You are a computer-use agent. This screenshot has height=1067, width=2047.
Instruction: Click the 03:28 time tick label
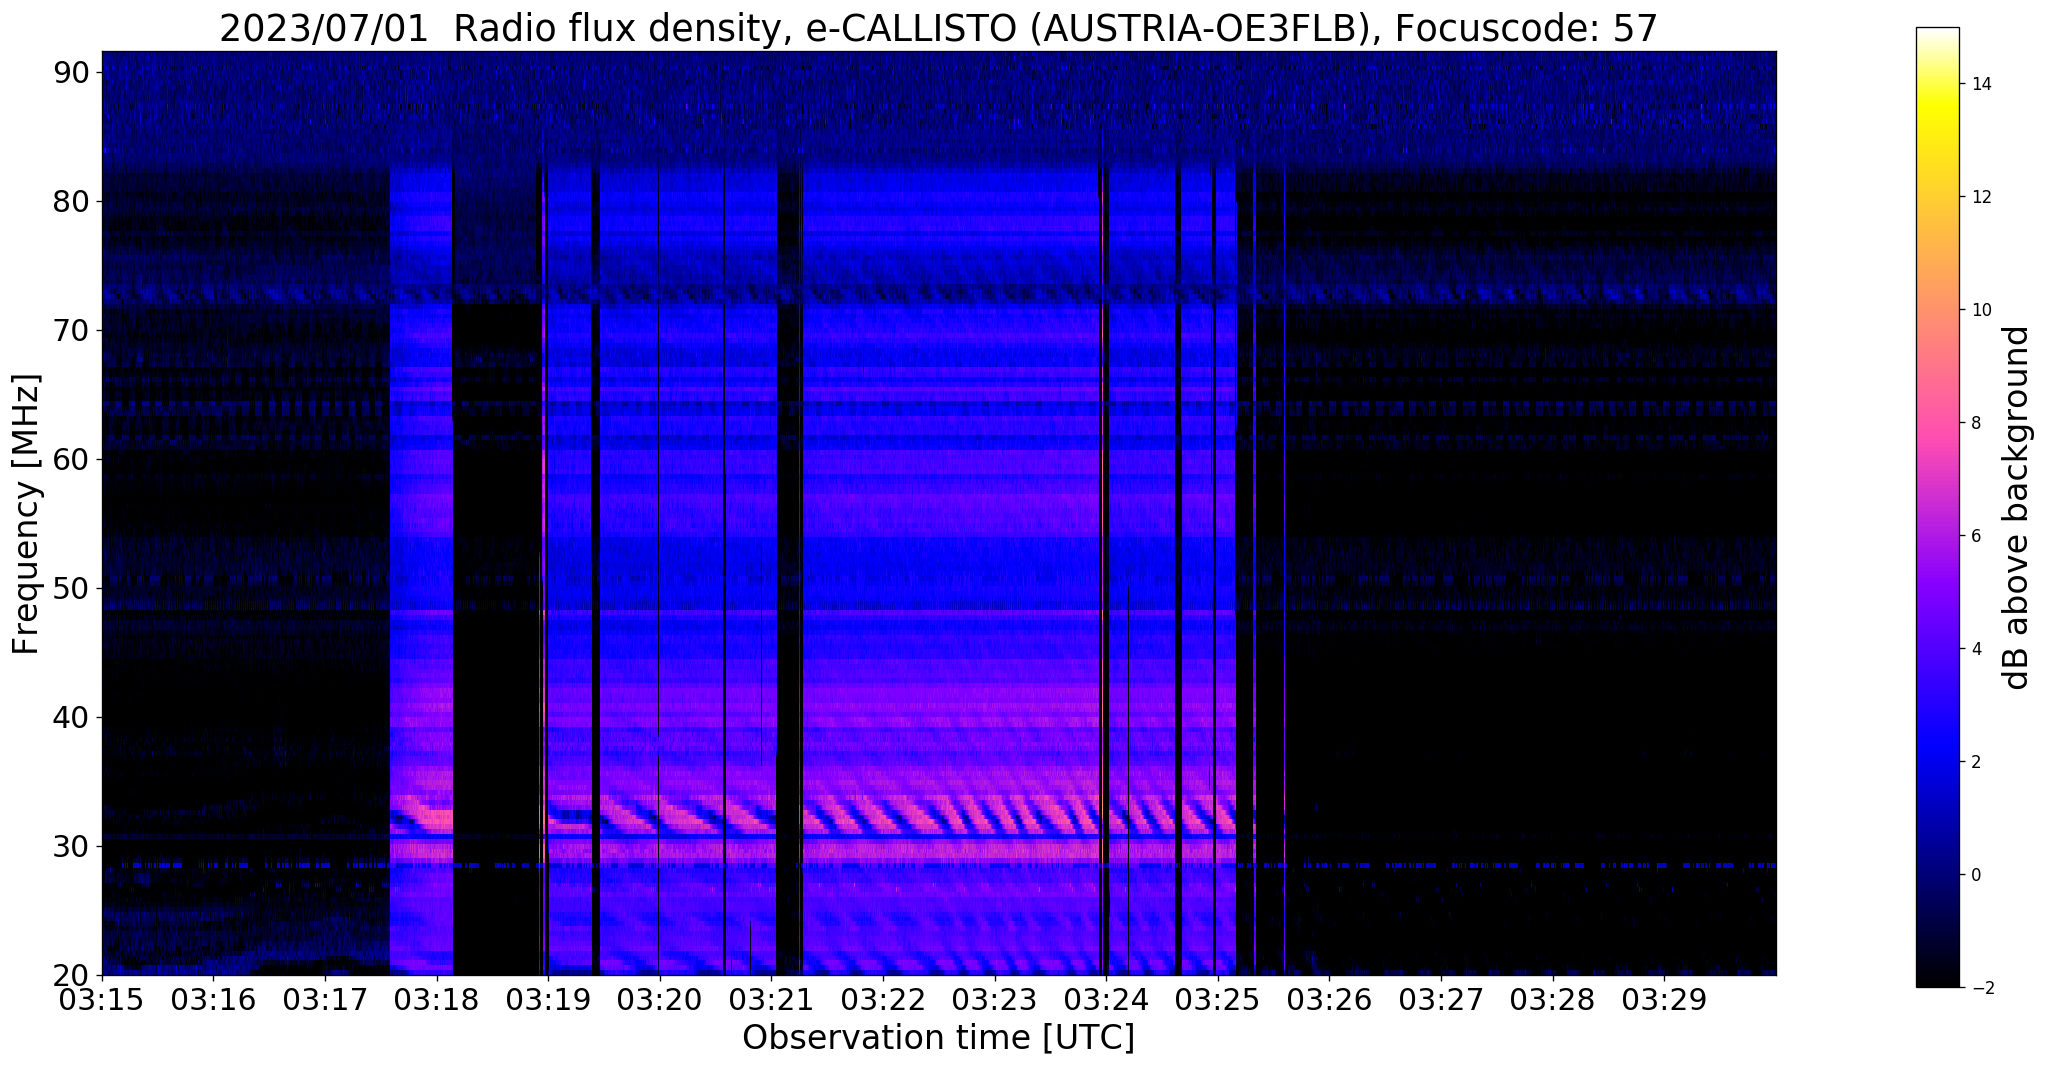point(1552,999)
